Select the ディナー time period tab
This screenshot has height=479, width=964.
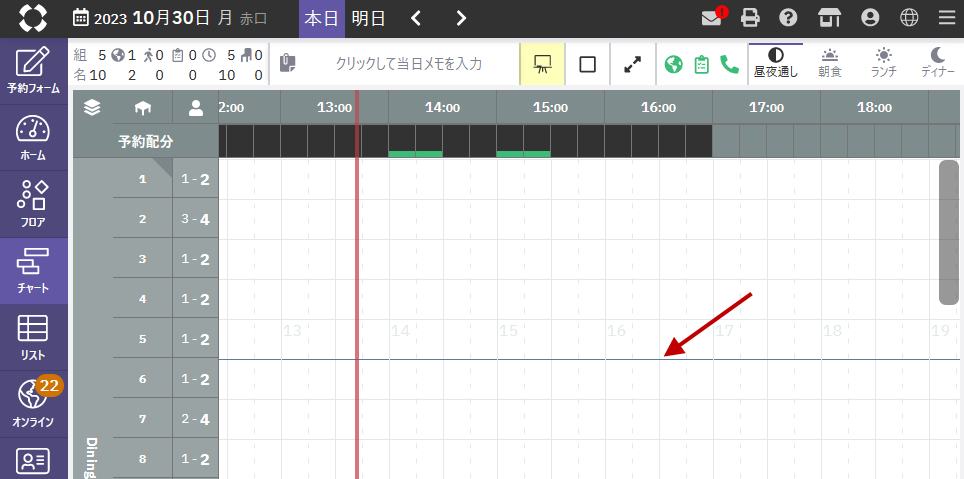[937, 63]
